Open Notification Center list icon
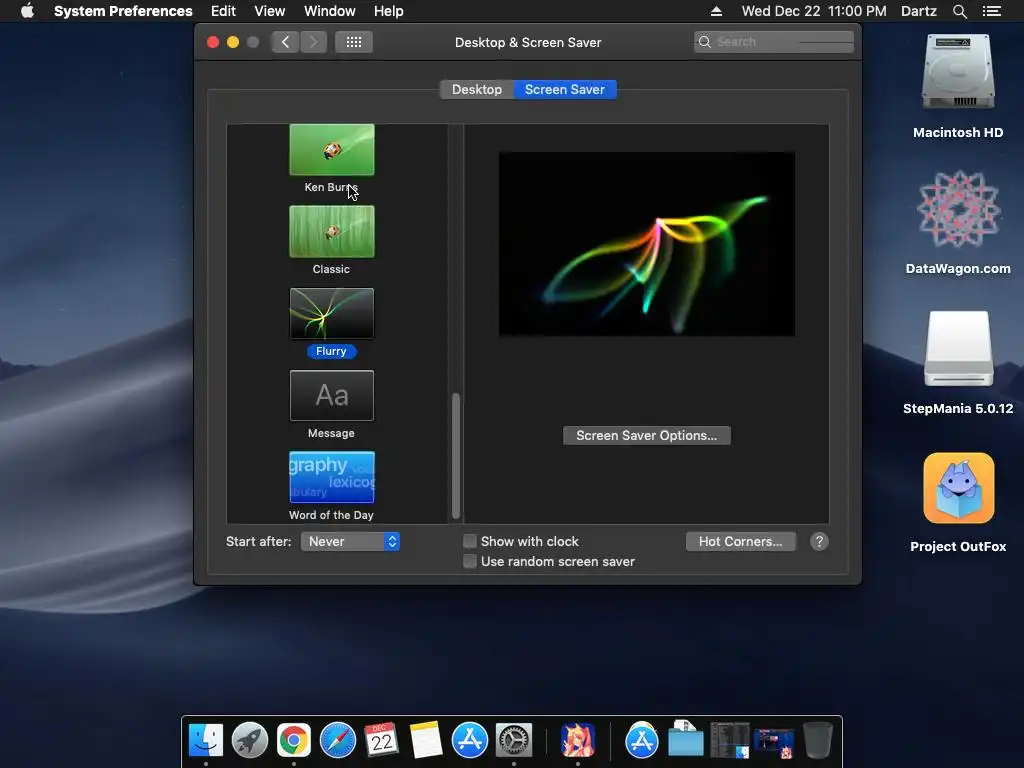The height and width of the screenshot is (768, 1024). [x=992, y=11]
